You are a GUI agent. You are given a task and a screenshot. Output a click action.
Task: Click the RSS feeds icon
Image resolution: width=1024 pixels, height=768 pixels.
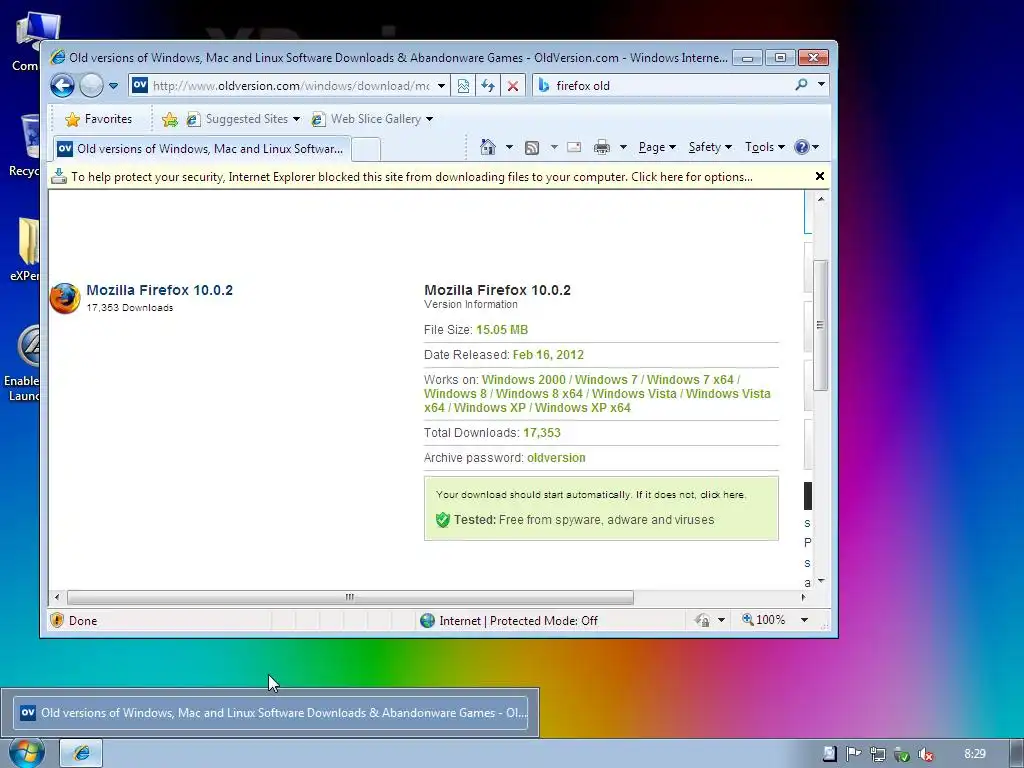(x=532, y=148)
